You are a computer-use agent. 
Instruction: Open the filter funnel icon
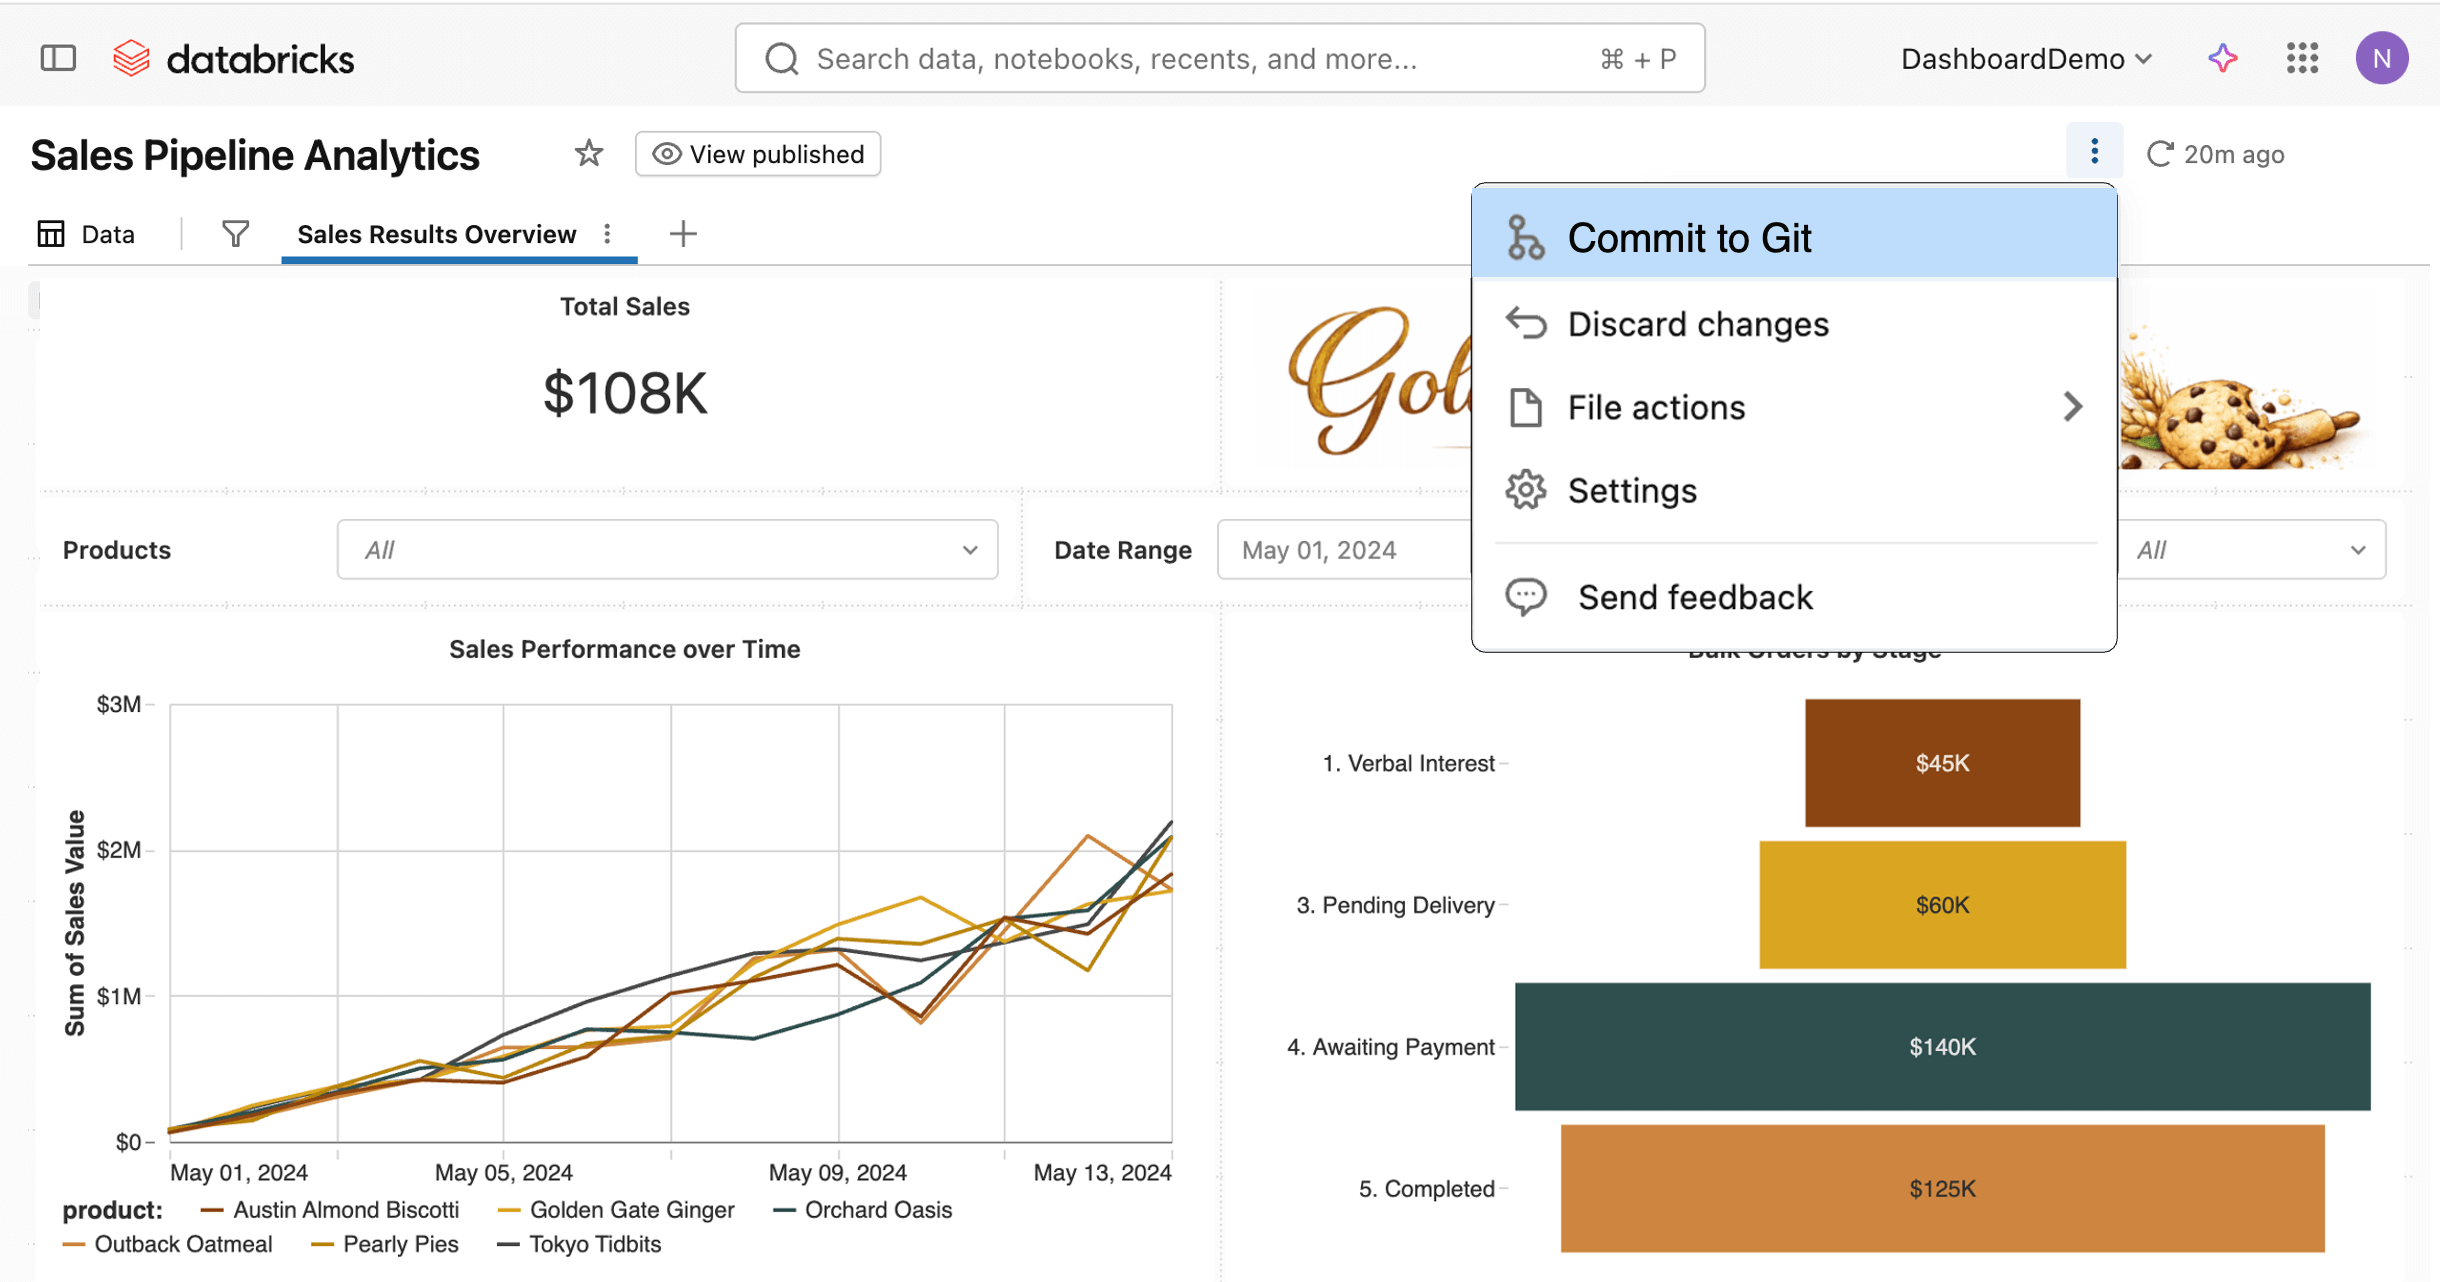(235, 233)
